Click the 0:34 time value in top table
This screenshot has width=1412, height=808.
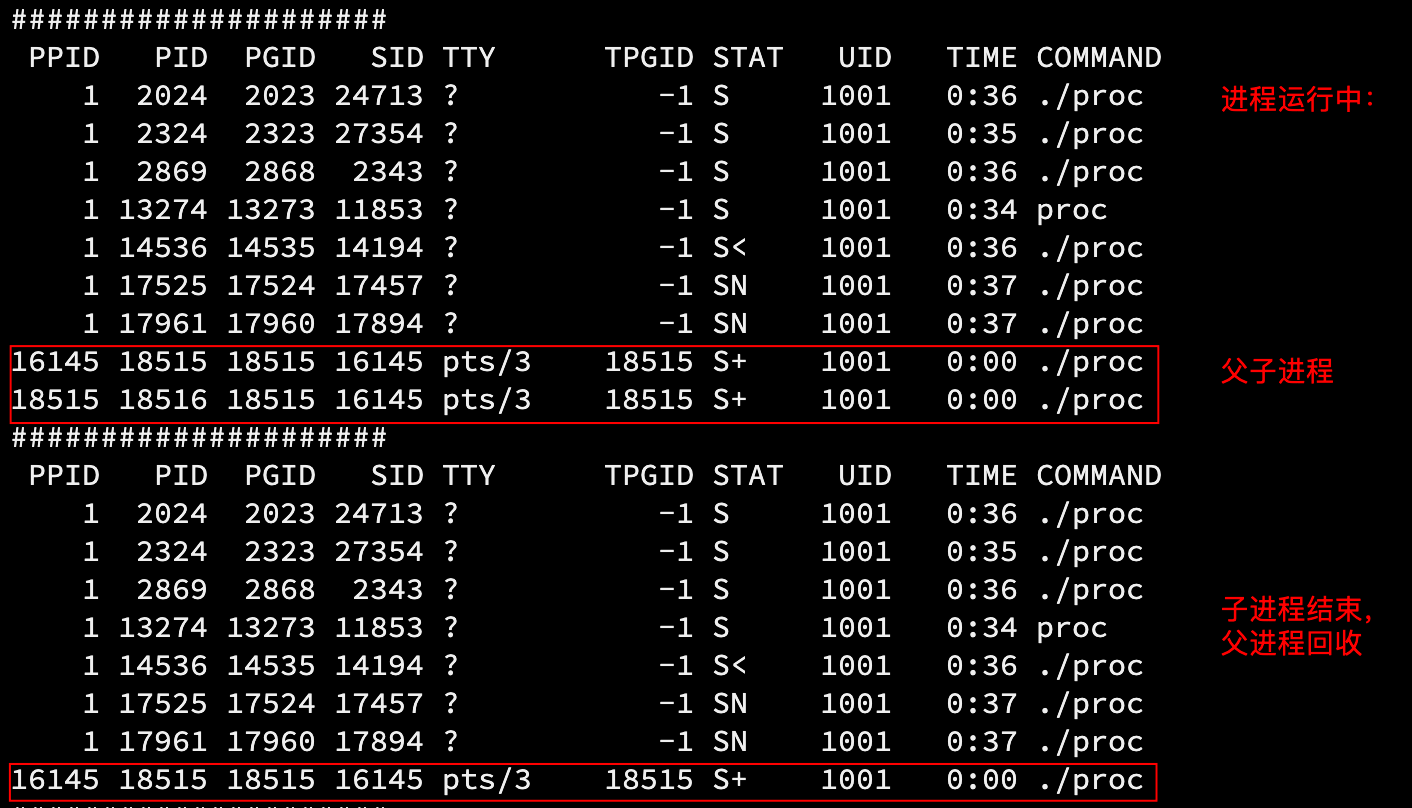point(981,210)
